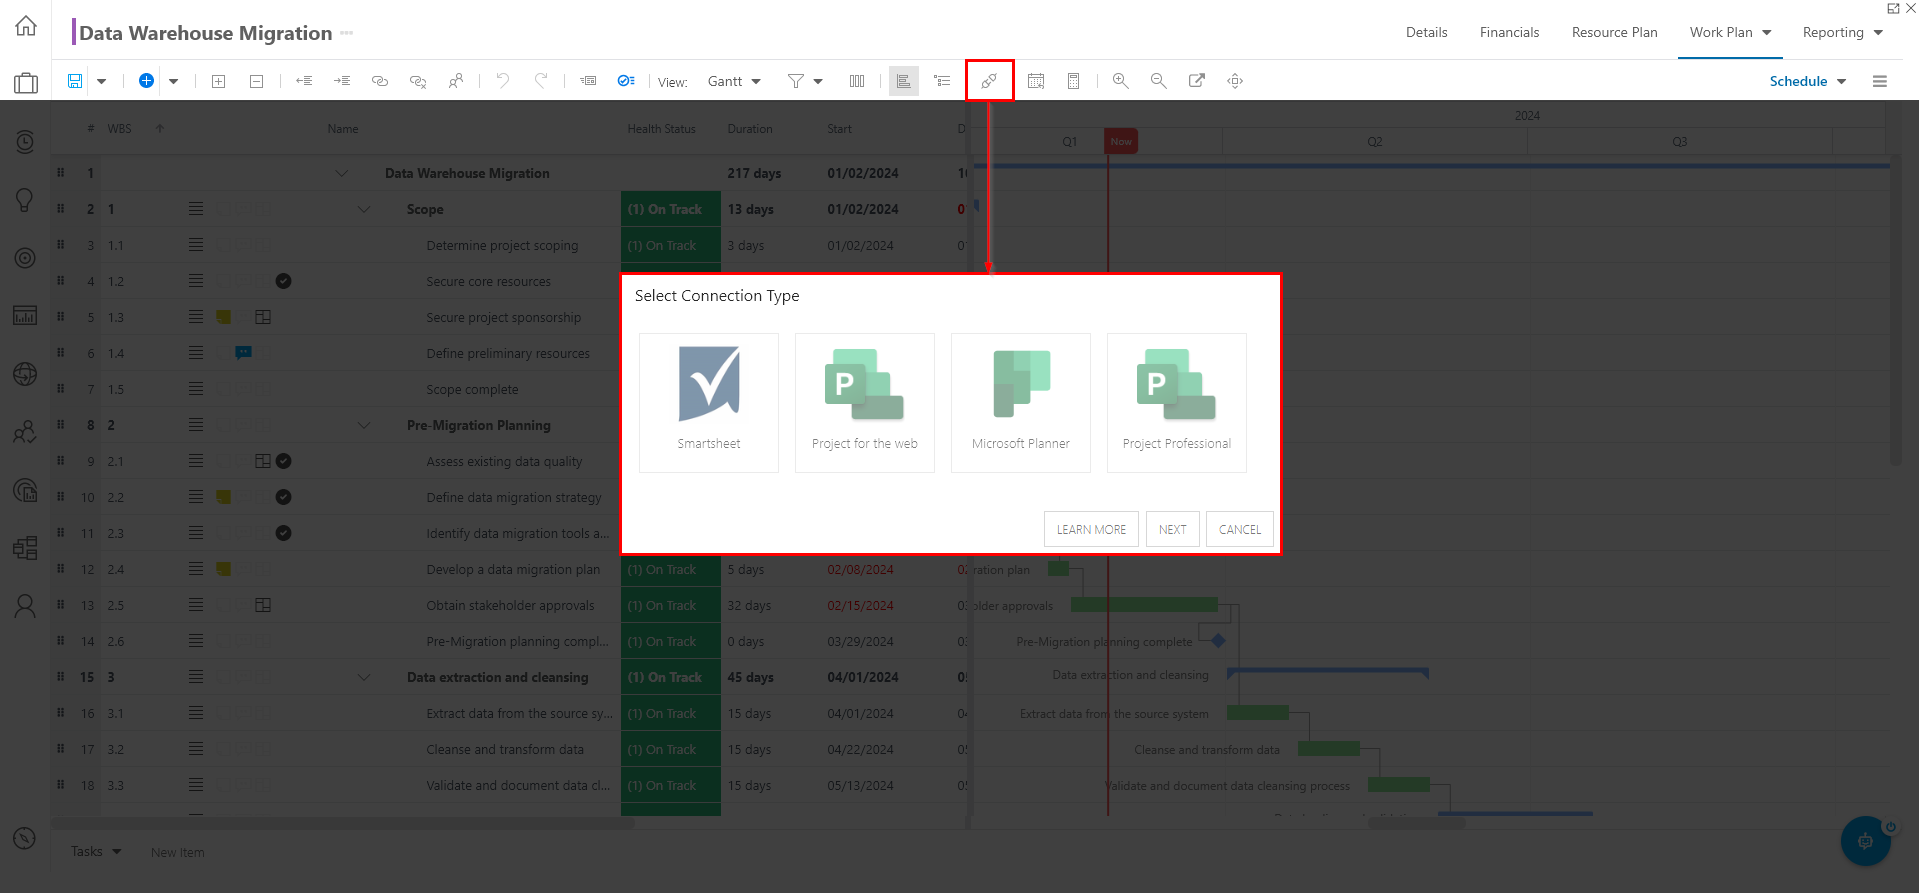Click the calendar icon in toolbar
The height and width of the screenshot is (893, 1920).
[x=1036, y=81]
